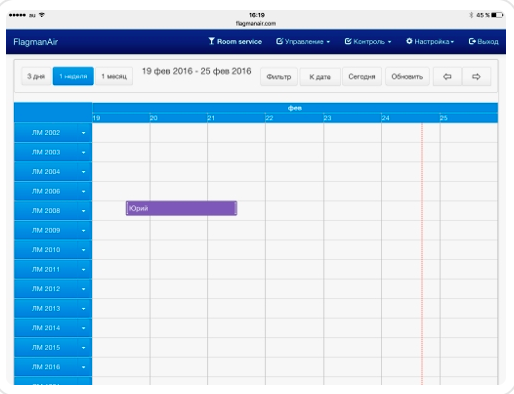Image resolution: width=514 pixels, height=394 pixels.
Task: Select the ЛМ 2004 room label
Action: 46,172
